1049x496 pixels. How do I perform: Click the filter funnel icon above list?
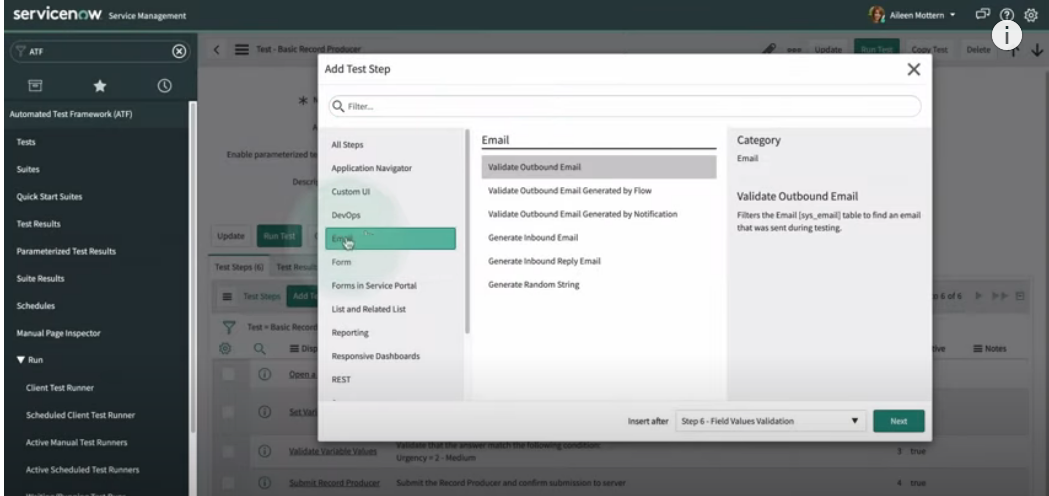[x=229, y=327]
